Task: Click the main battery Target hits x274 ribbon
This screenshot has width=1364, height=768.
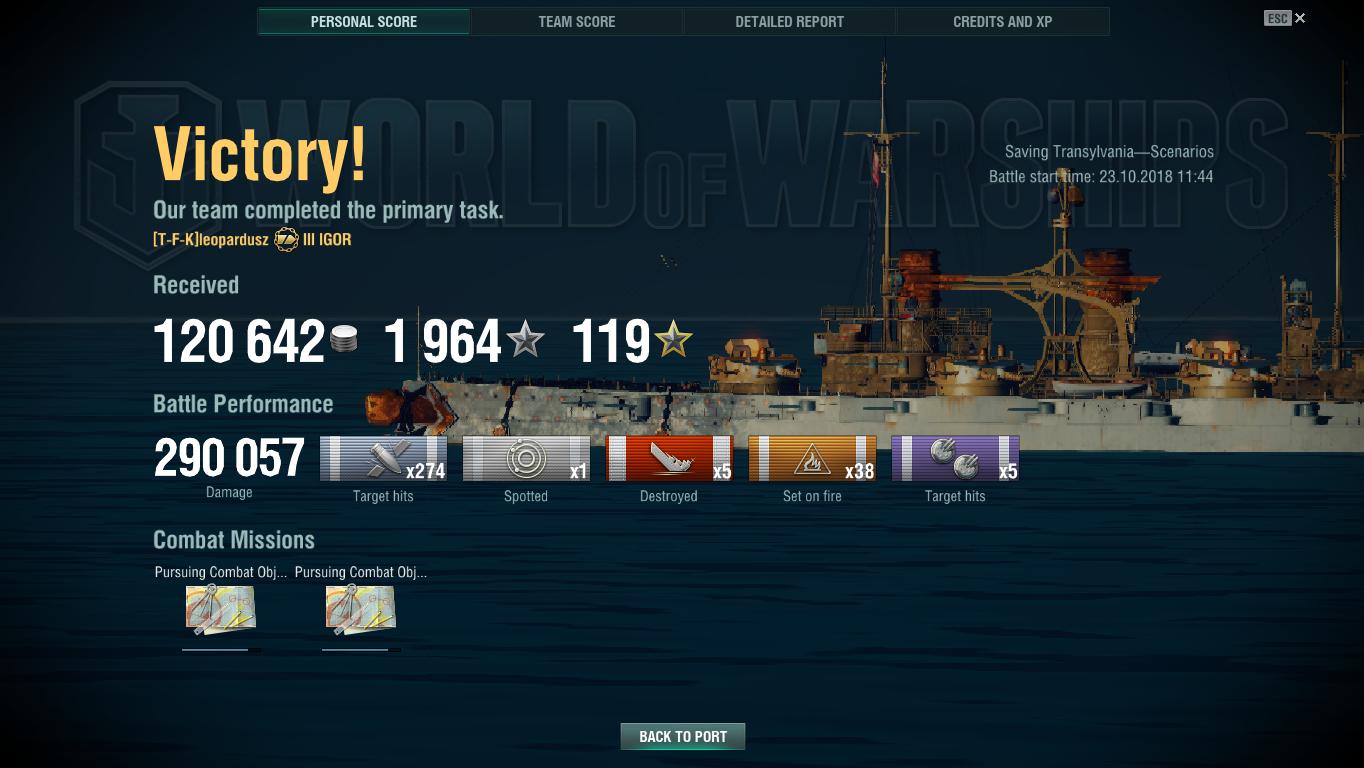Action: [x=383, y=459]
